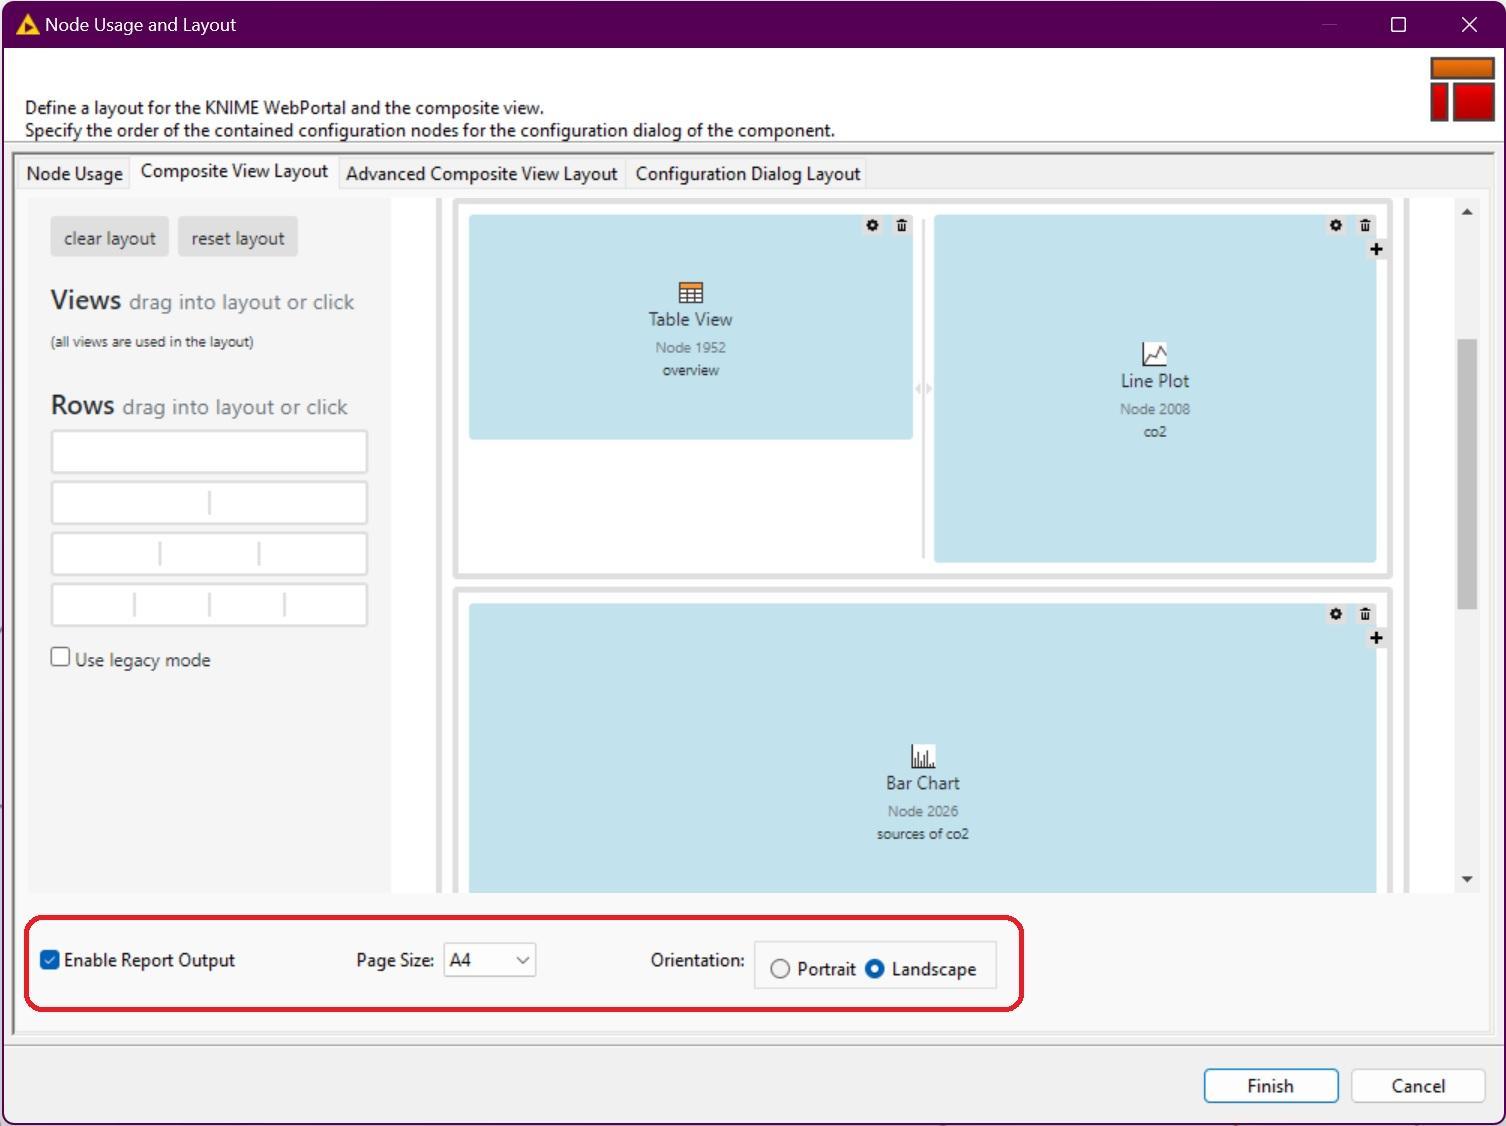The width and height of the screenshot is (1506, 1126).
Task: Add the two-column row template
Action: (209, 503)
